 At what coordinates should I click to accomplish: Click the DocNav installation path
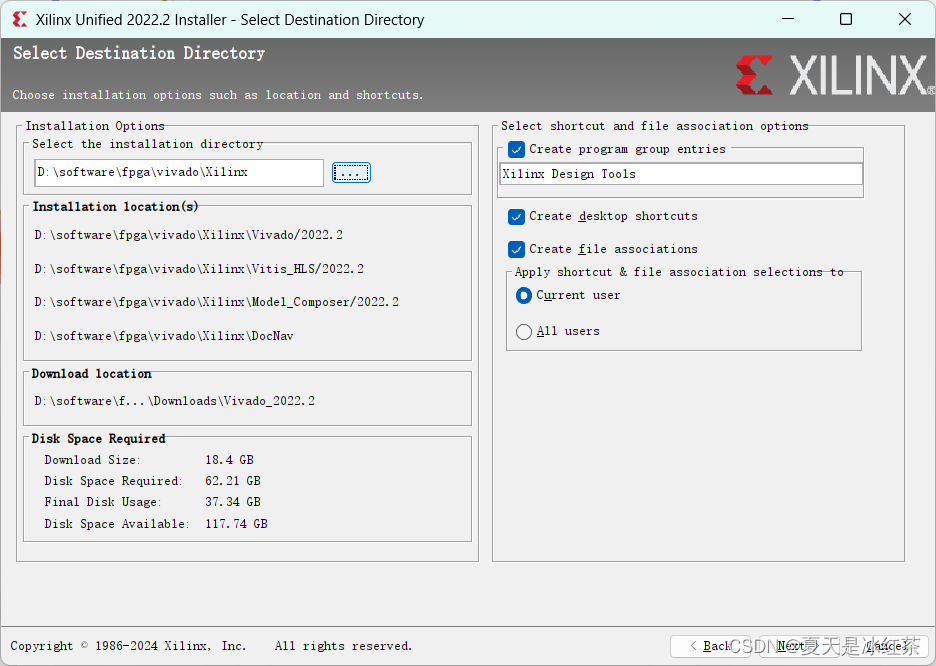point(164,336)
